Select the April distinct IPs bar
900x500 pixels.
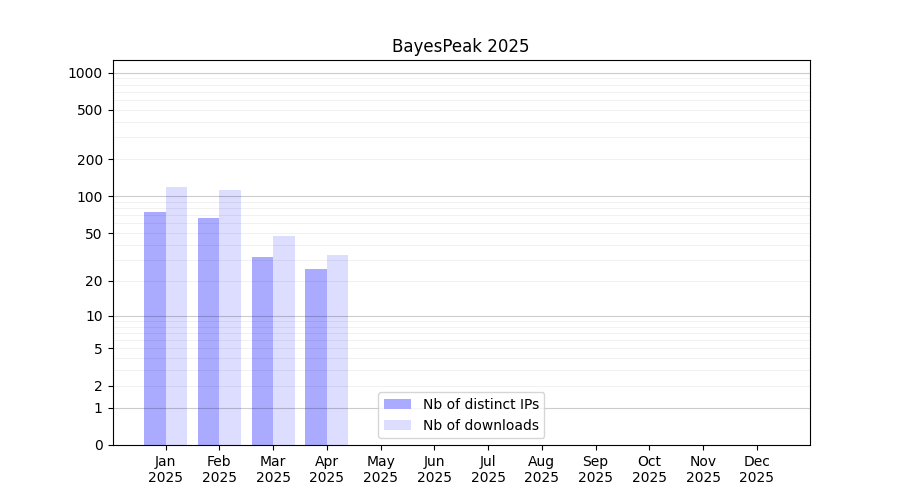point(316,357)
